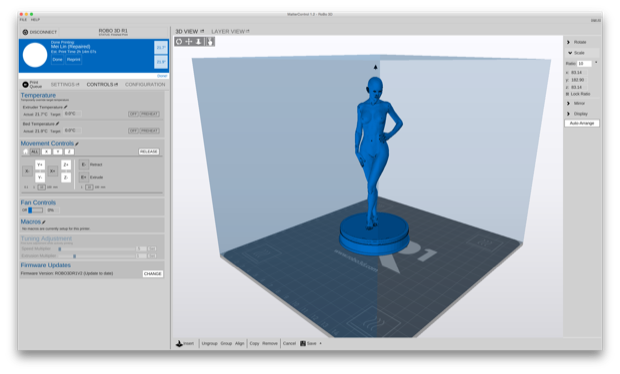Switch to the 3D VIEW tab
The width and height of the screenshot is (620, 374).
tap(187, 31)
